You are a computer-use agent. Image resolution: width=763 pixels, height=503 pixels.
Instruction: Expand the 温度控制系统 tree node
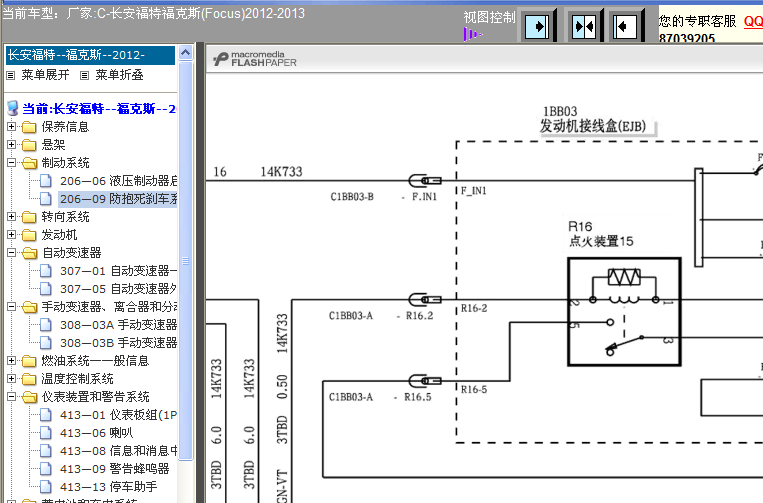point(12,378)
